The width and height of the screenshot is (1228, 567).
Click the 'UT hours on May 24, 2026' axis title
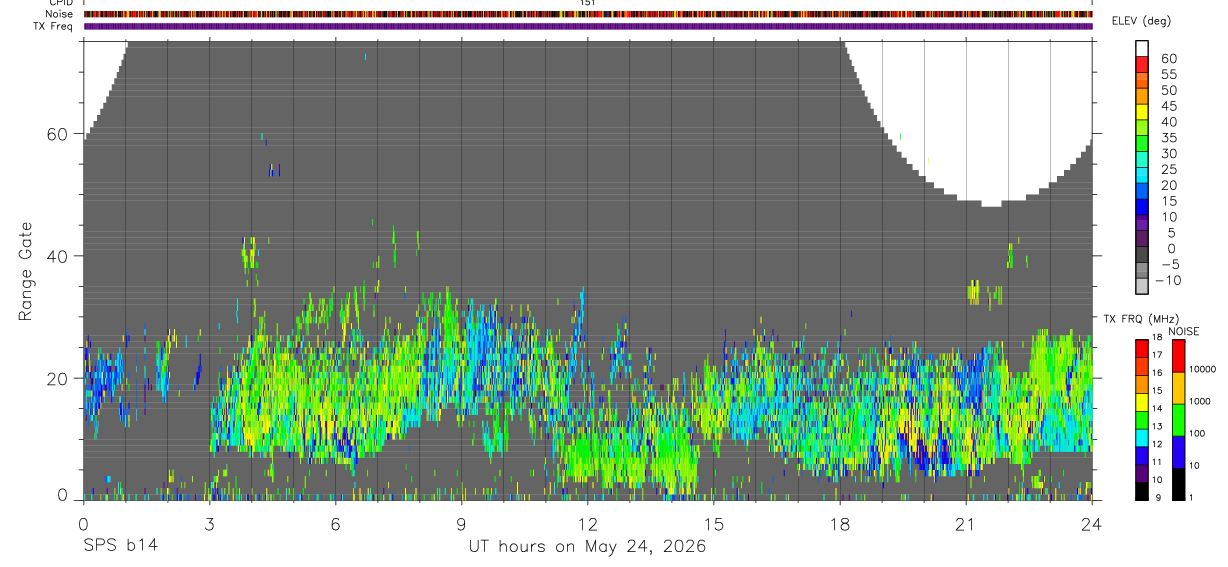click(587, 547)
